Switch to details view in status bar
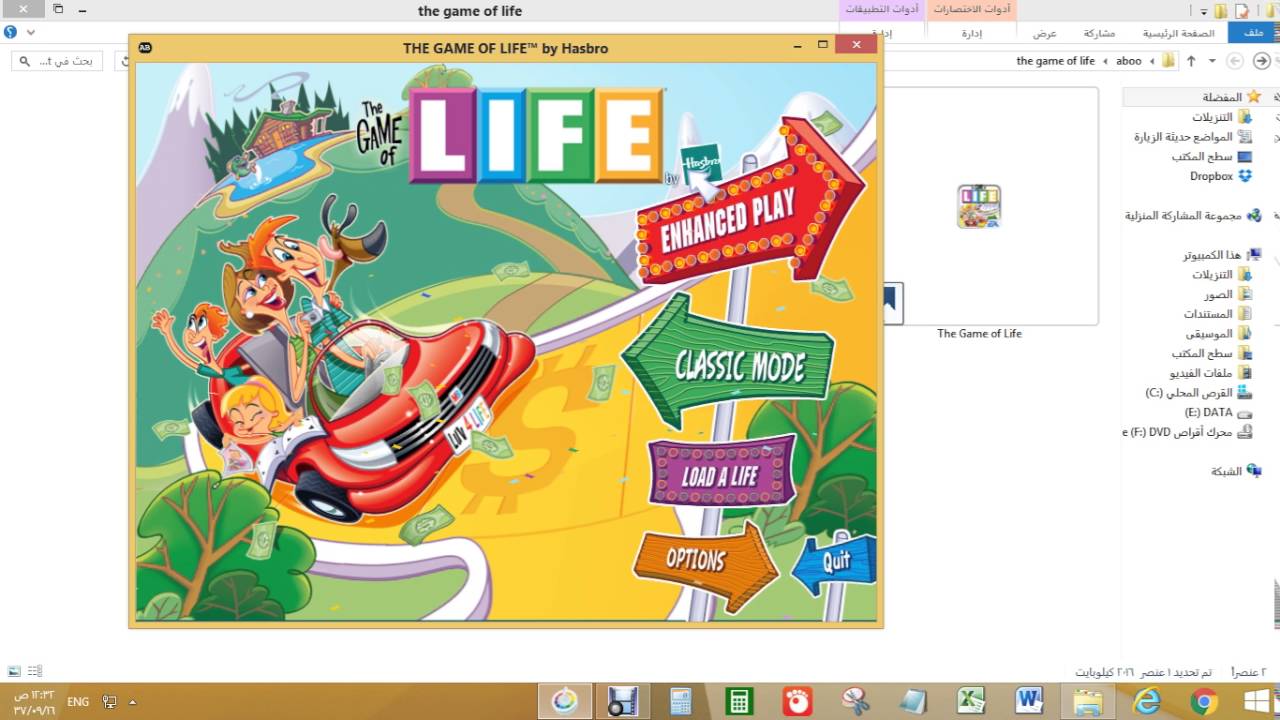The height and width of the screenshot is (720, 1280). (36, 672)
